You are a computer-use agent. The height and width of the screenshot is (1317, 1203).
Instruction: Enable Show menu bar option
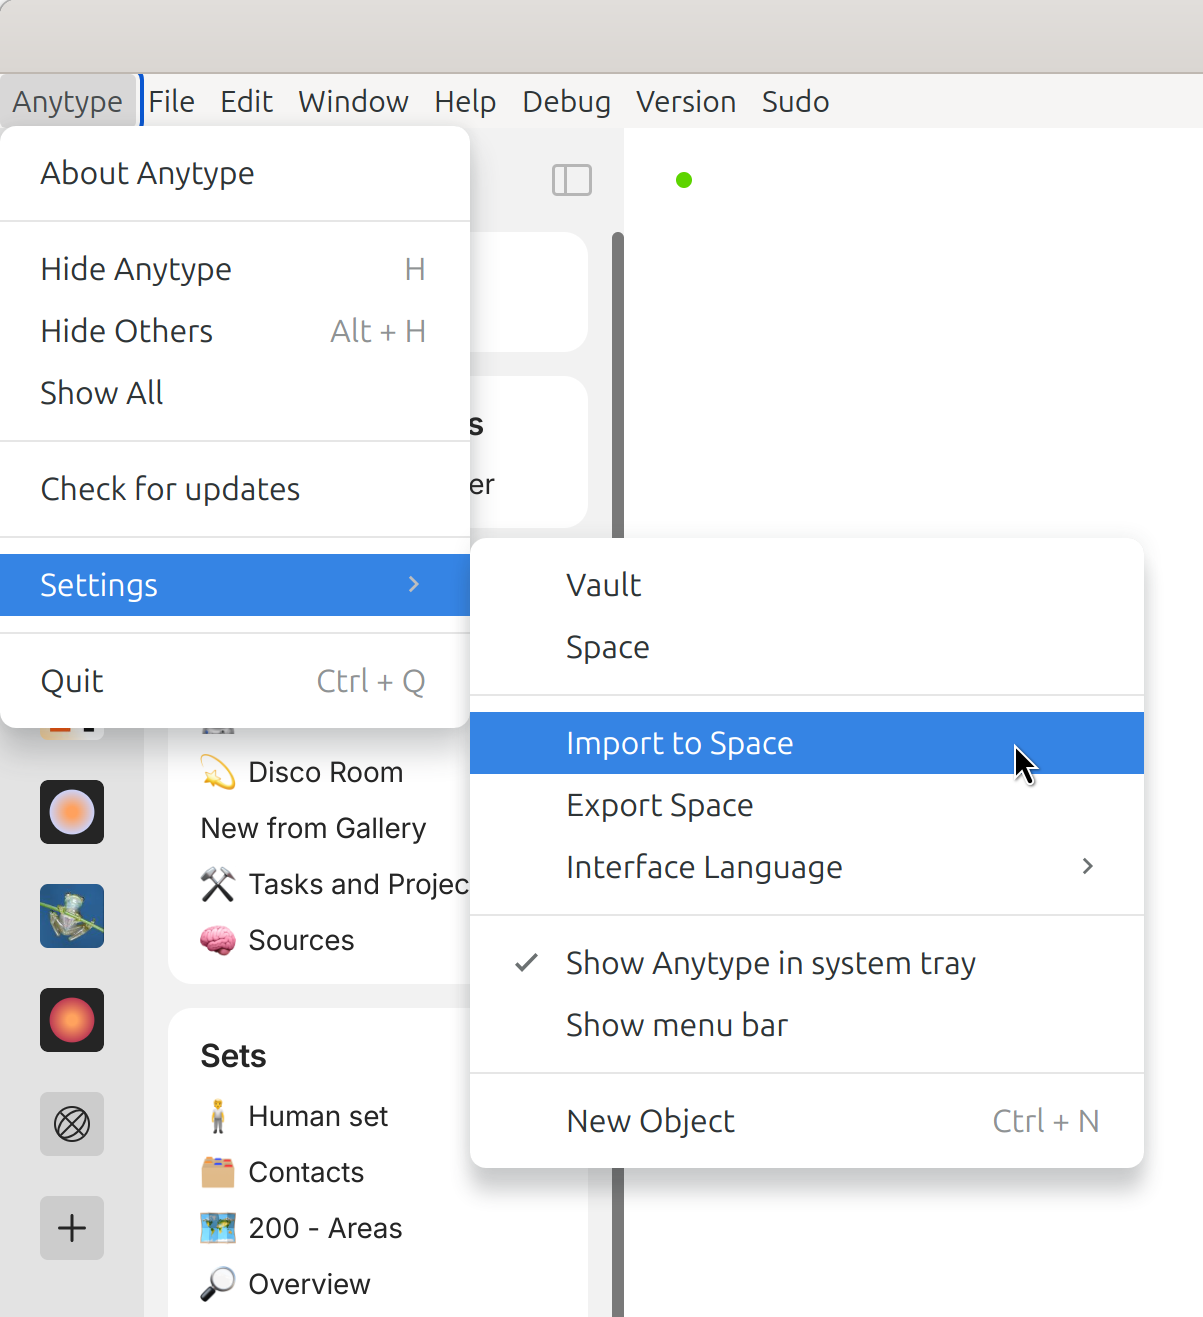tap(676, 1025)
